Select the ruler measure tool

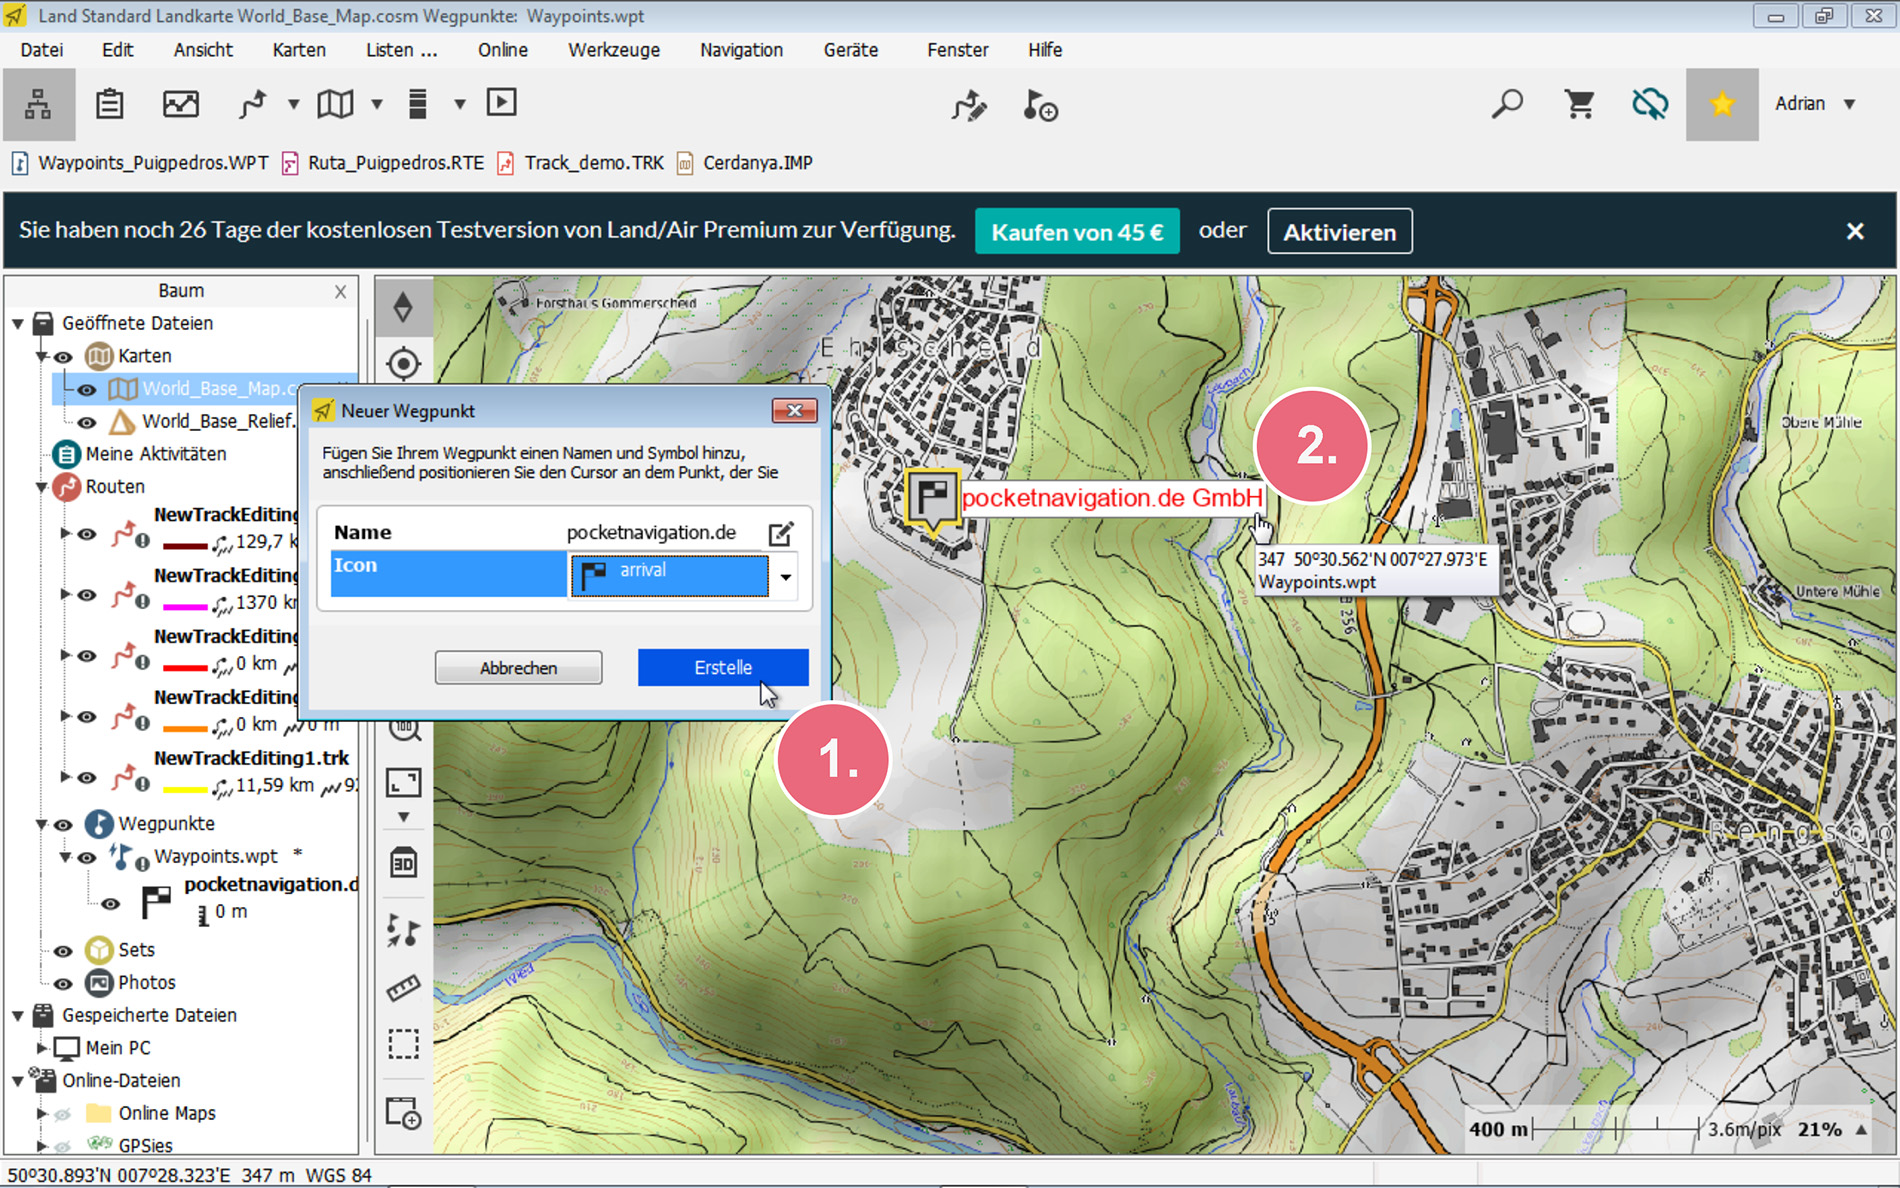tap(403, 988)
